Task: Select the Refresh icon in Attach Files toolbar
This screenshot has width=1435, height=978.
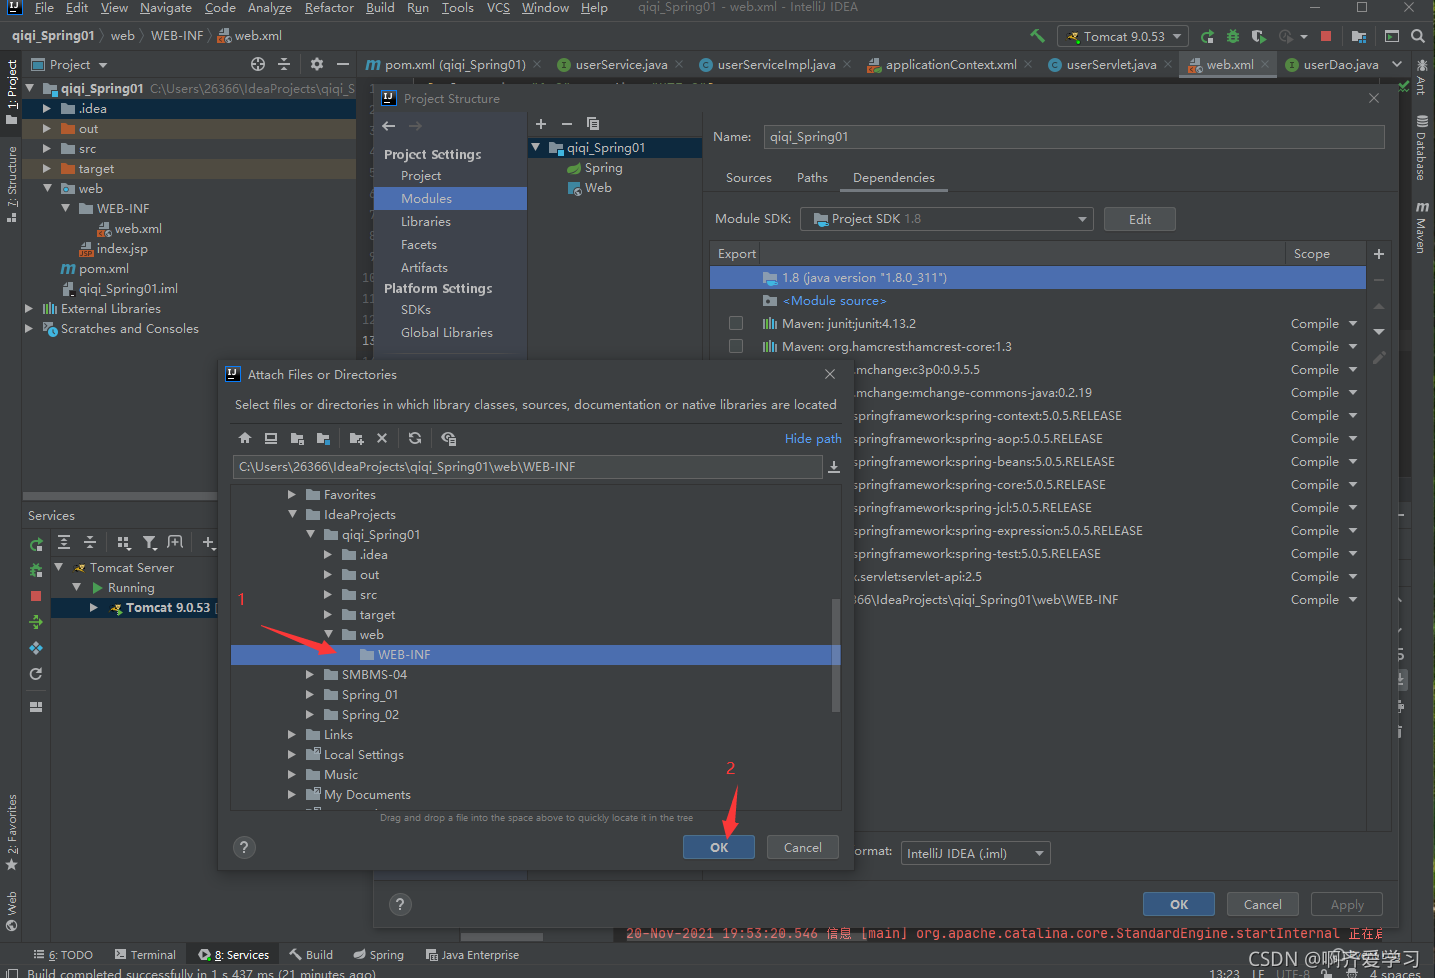Action: click(415, 438)
